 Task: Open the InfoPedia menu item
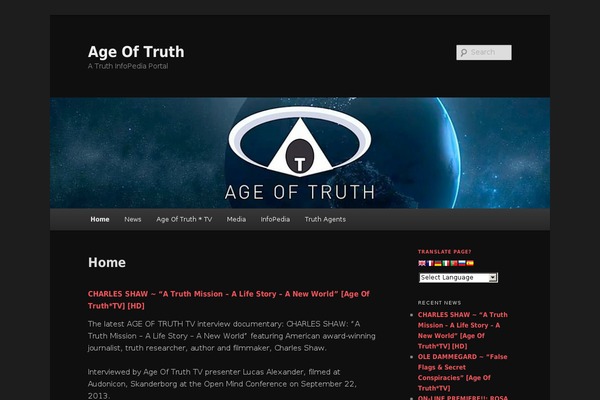[x=275, y=219]
